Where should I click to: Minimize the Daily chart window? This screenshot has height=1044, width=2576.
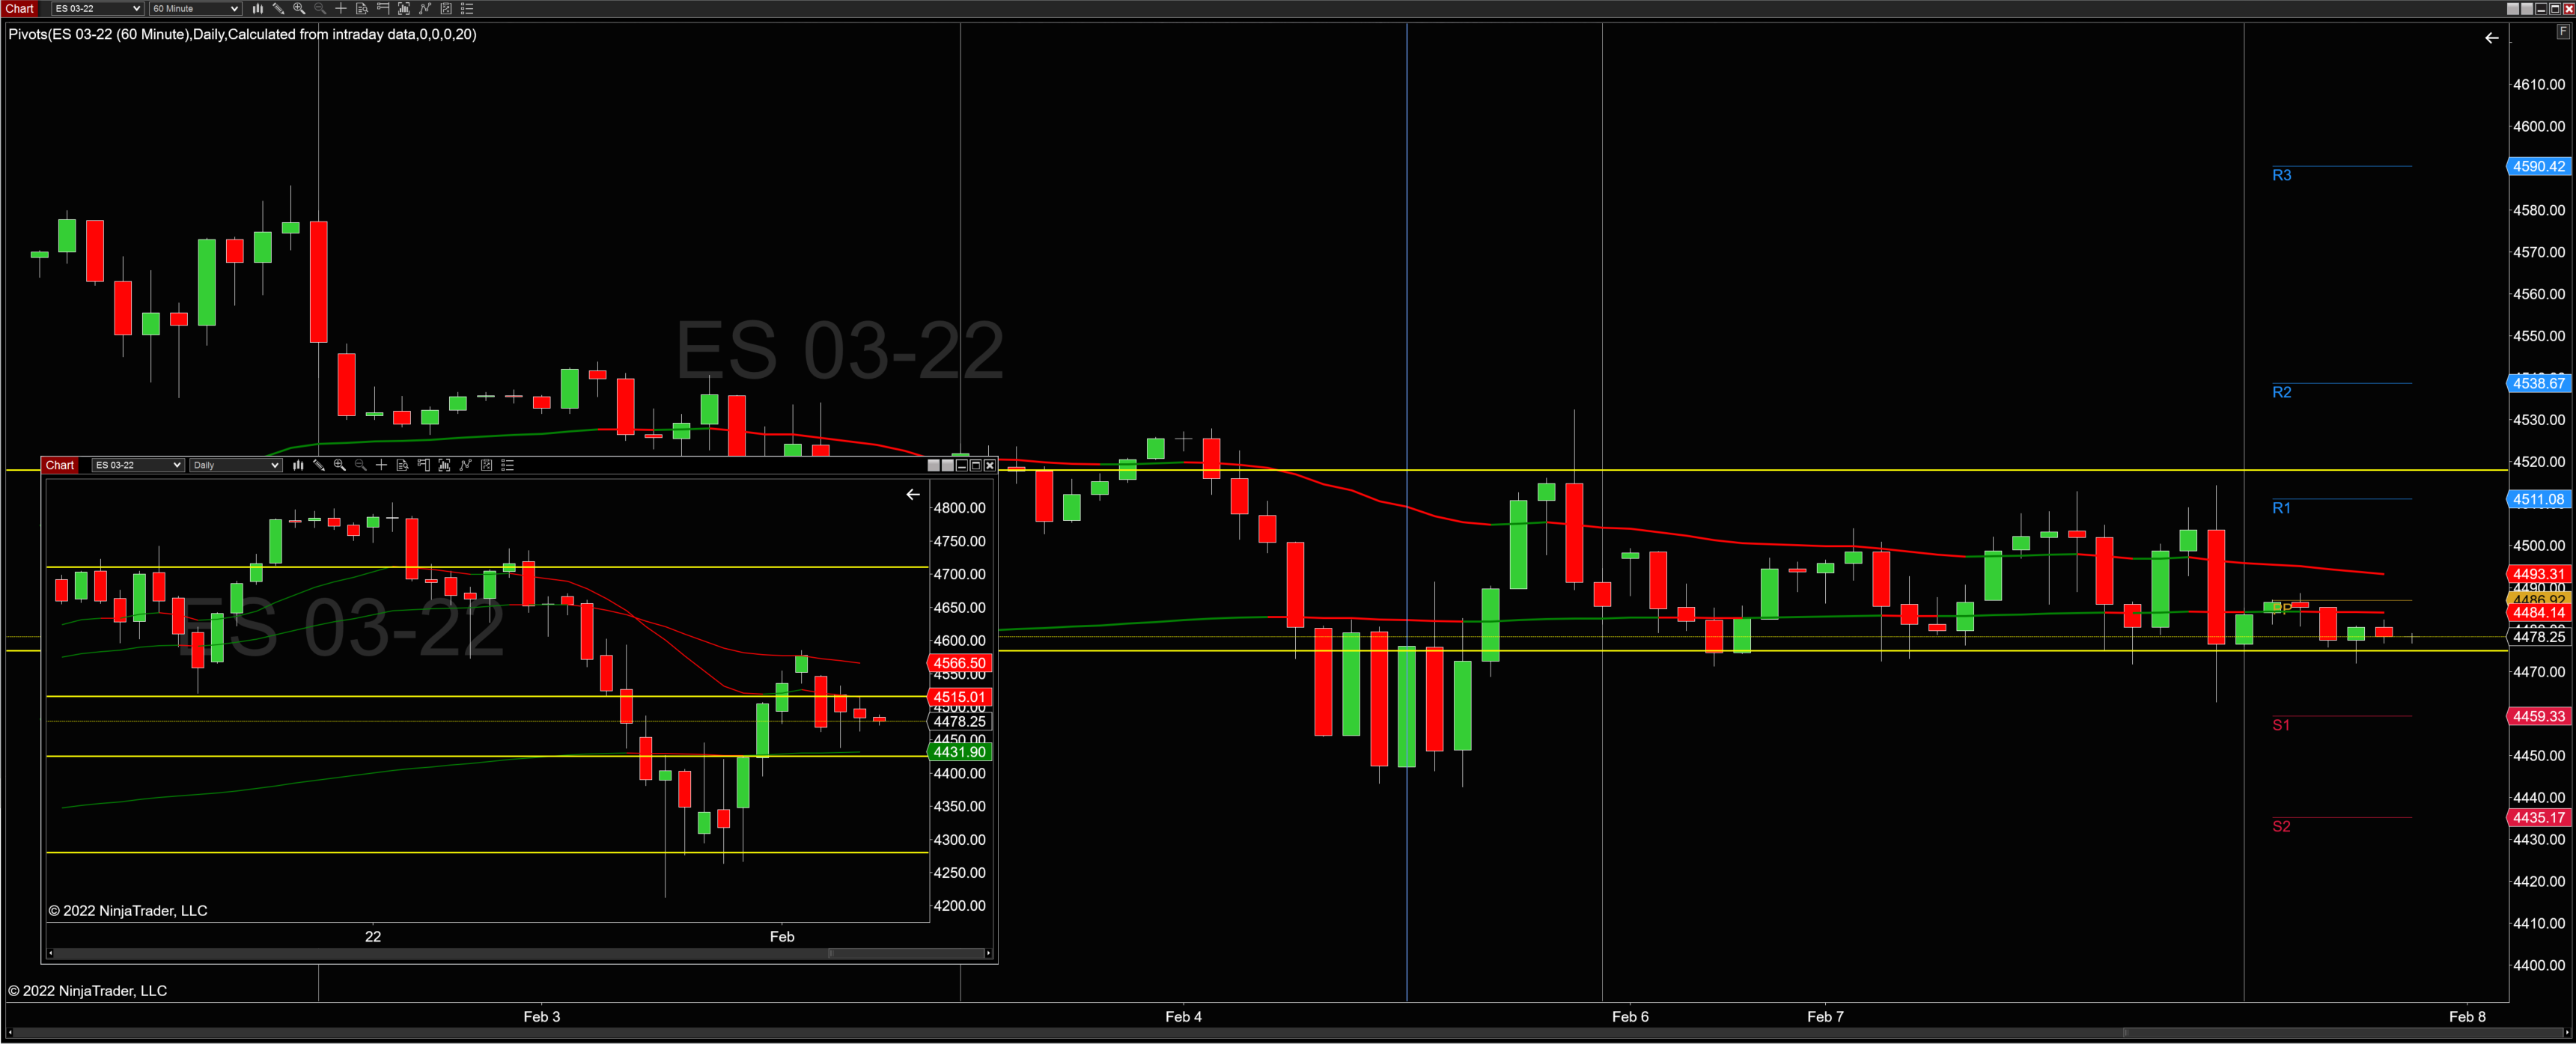(961, 465)
